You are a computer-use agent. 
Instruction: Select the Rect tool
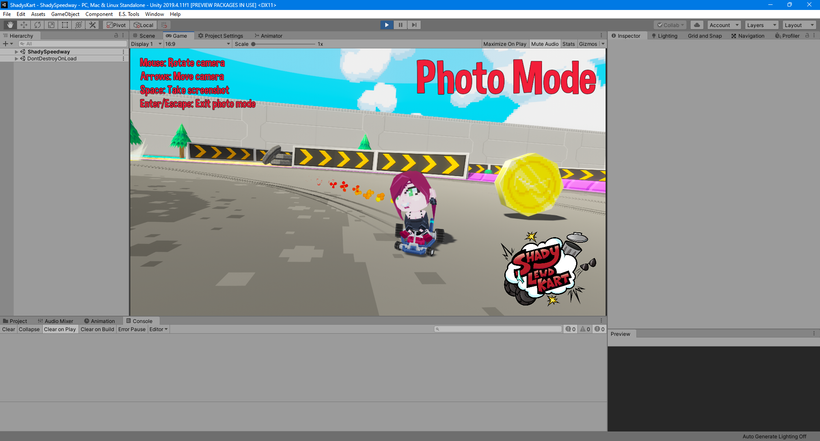(65, 25)
